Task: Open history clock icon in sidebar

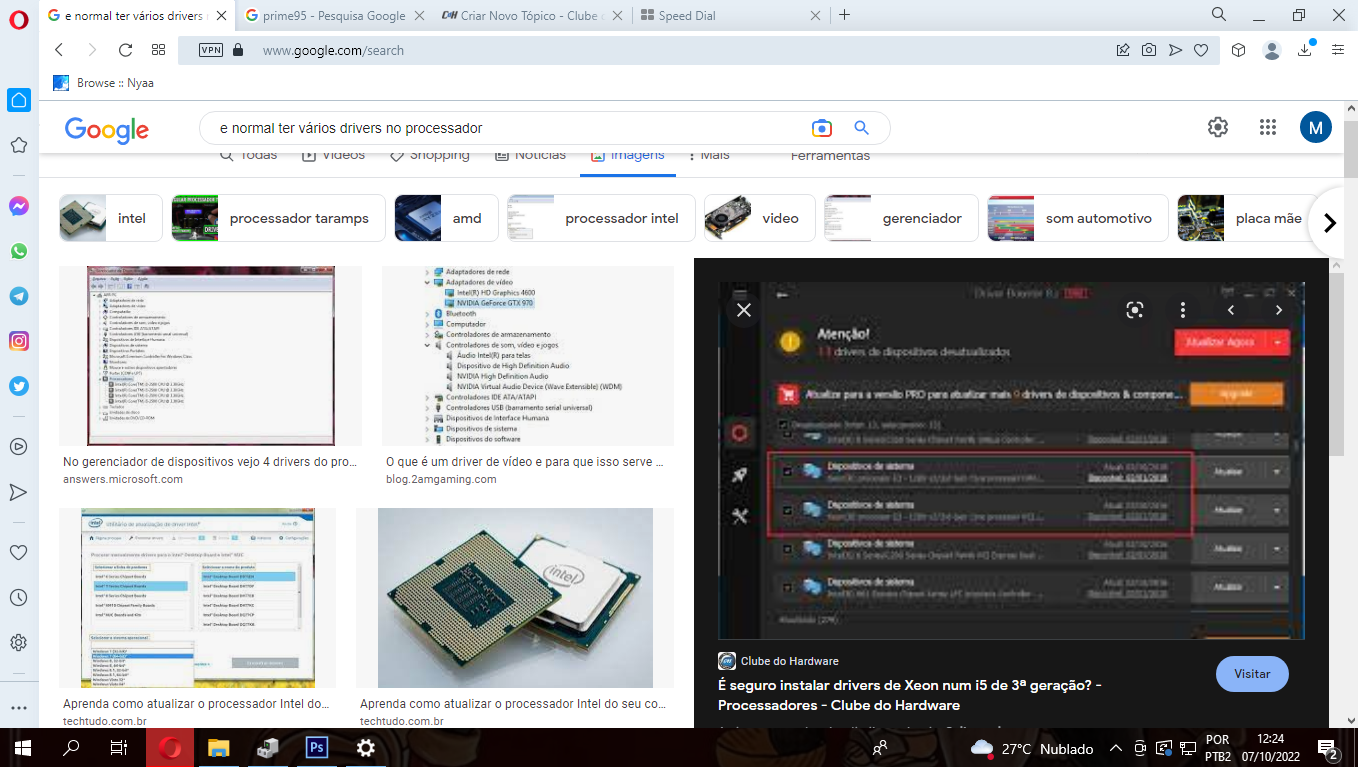Action: pyautogui.click(x=18, y=597)
